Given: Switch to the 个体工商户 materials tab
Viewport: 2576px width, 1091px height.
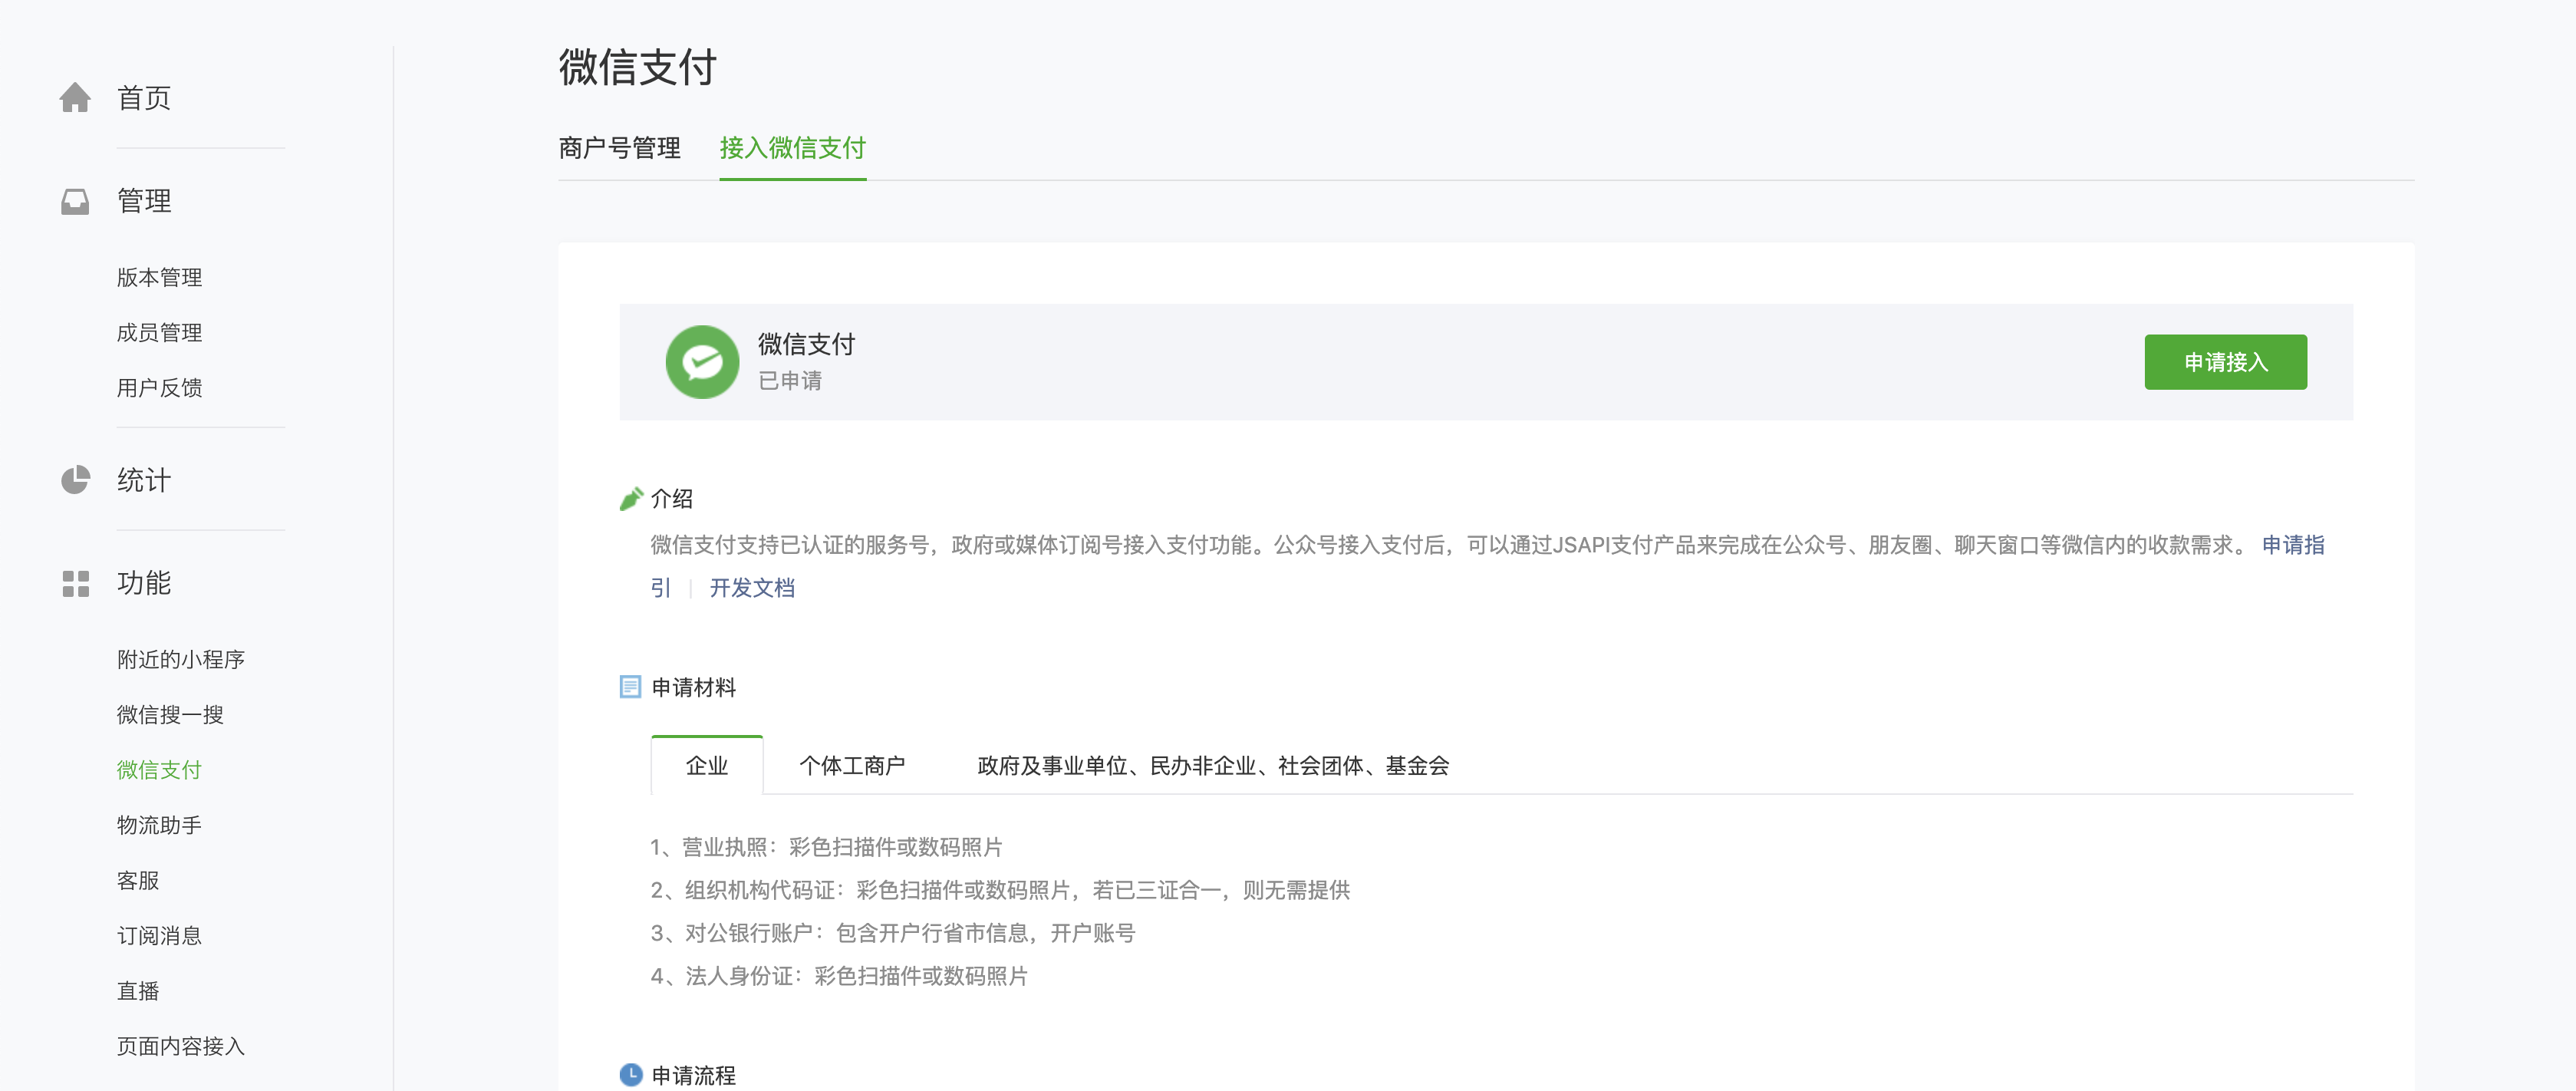Looking at the screenshot, I should coord(852,766).
